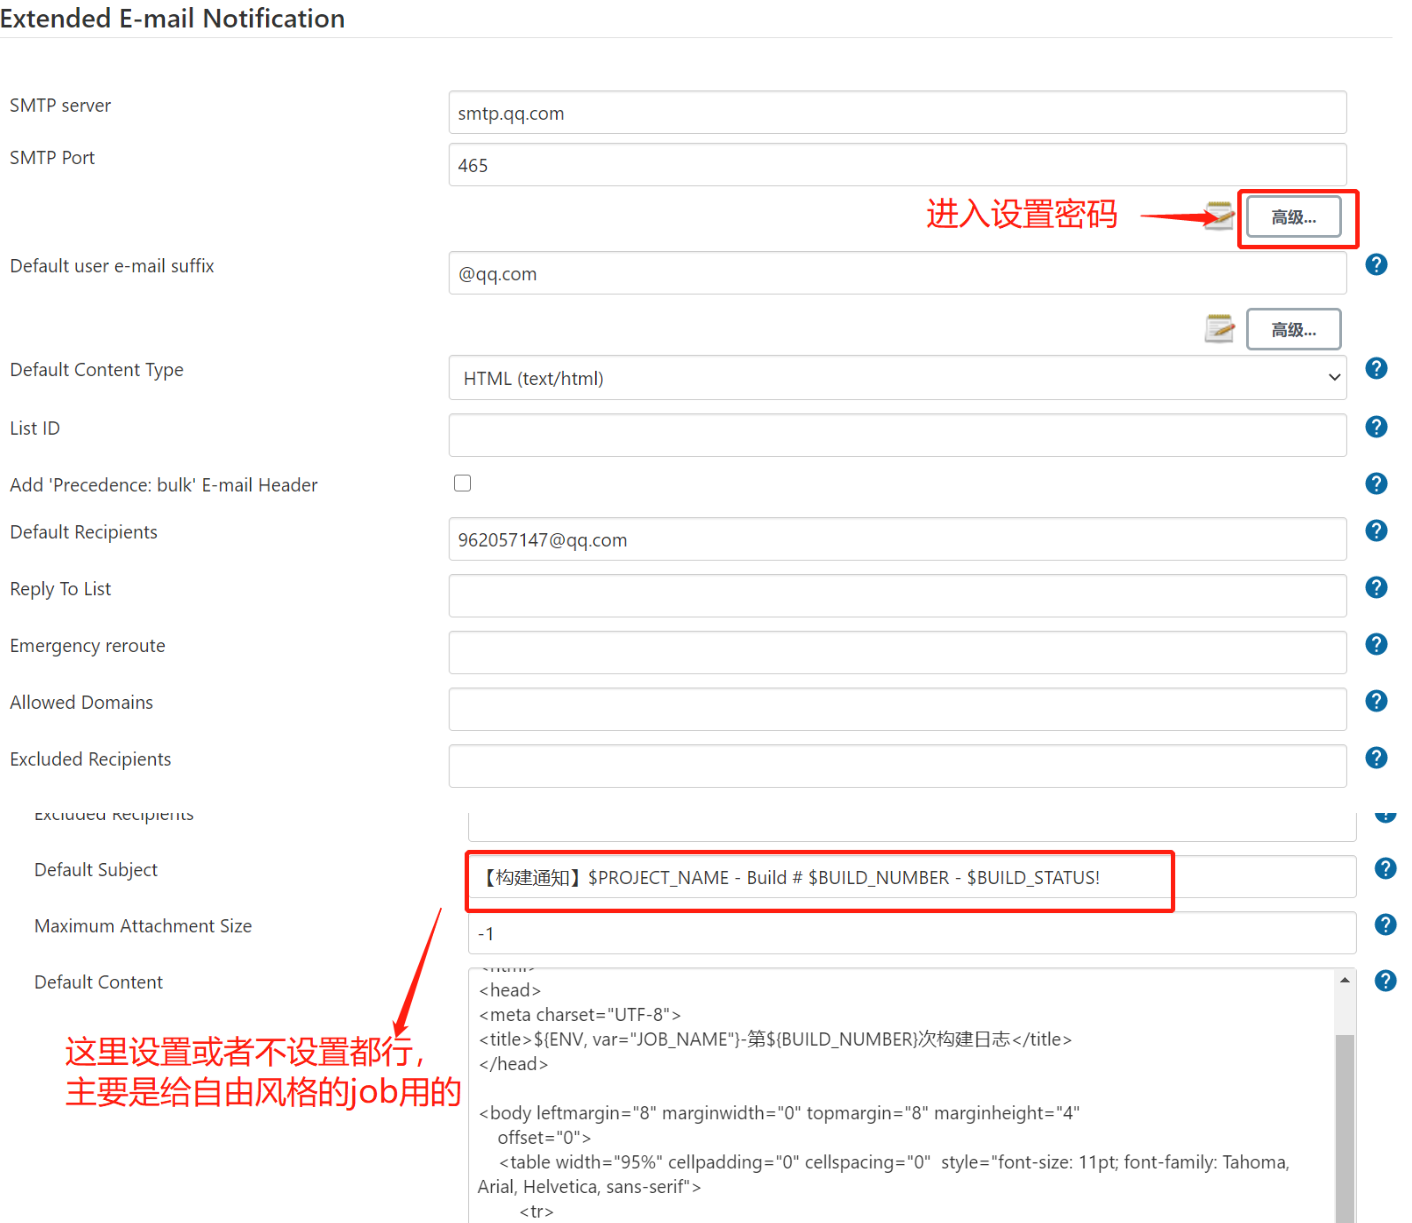This screenshot has height=1223, width=1412.
Task: Click the 高级 button under SMTP Port
Action: click(1293, 217)
